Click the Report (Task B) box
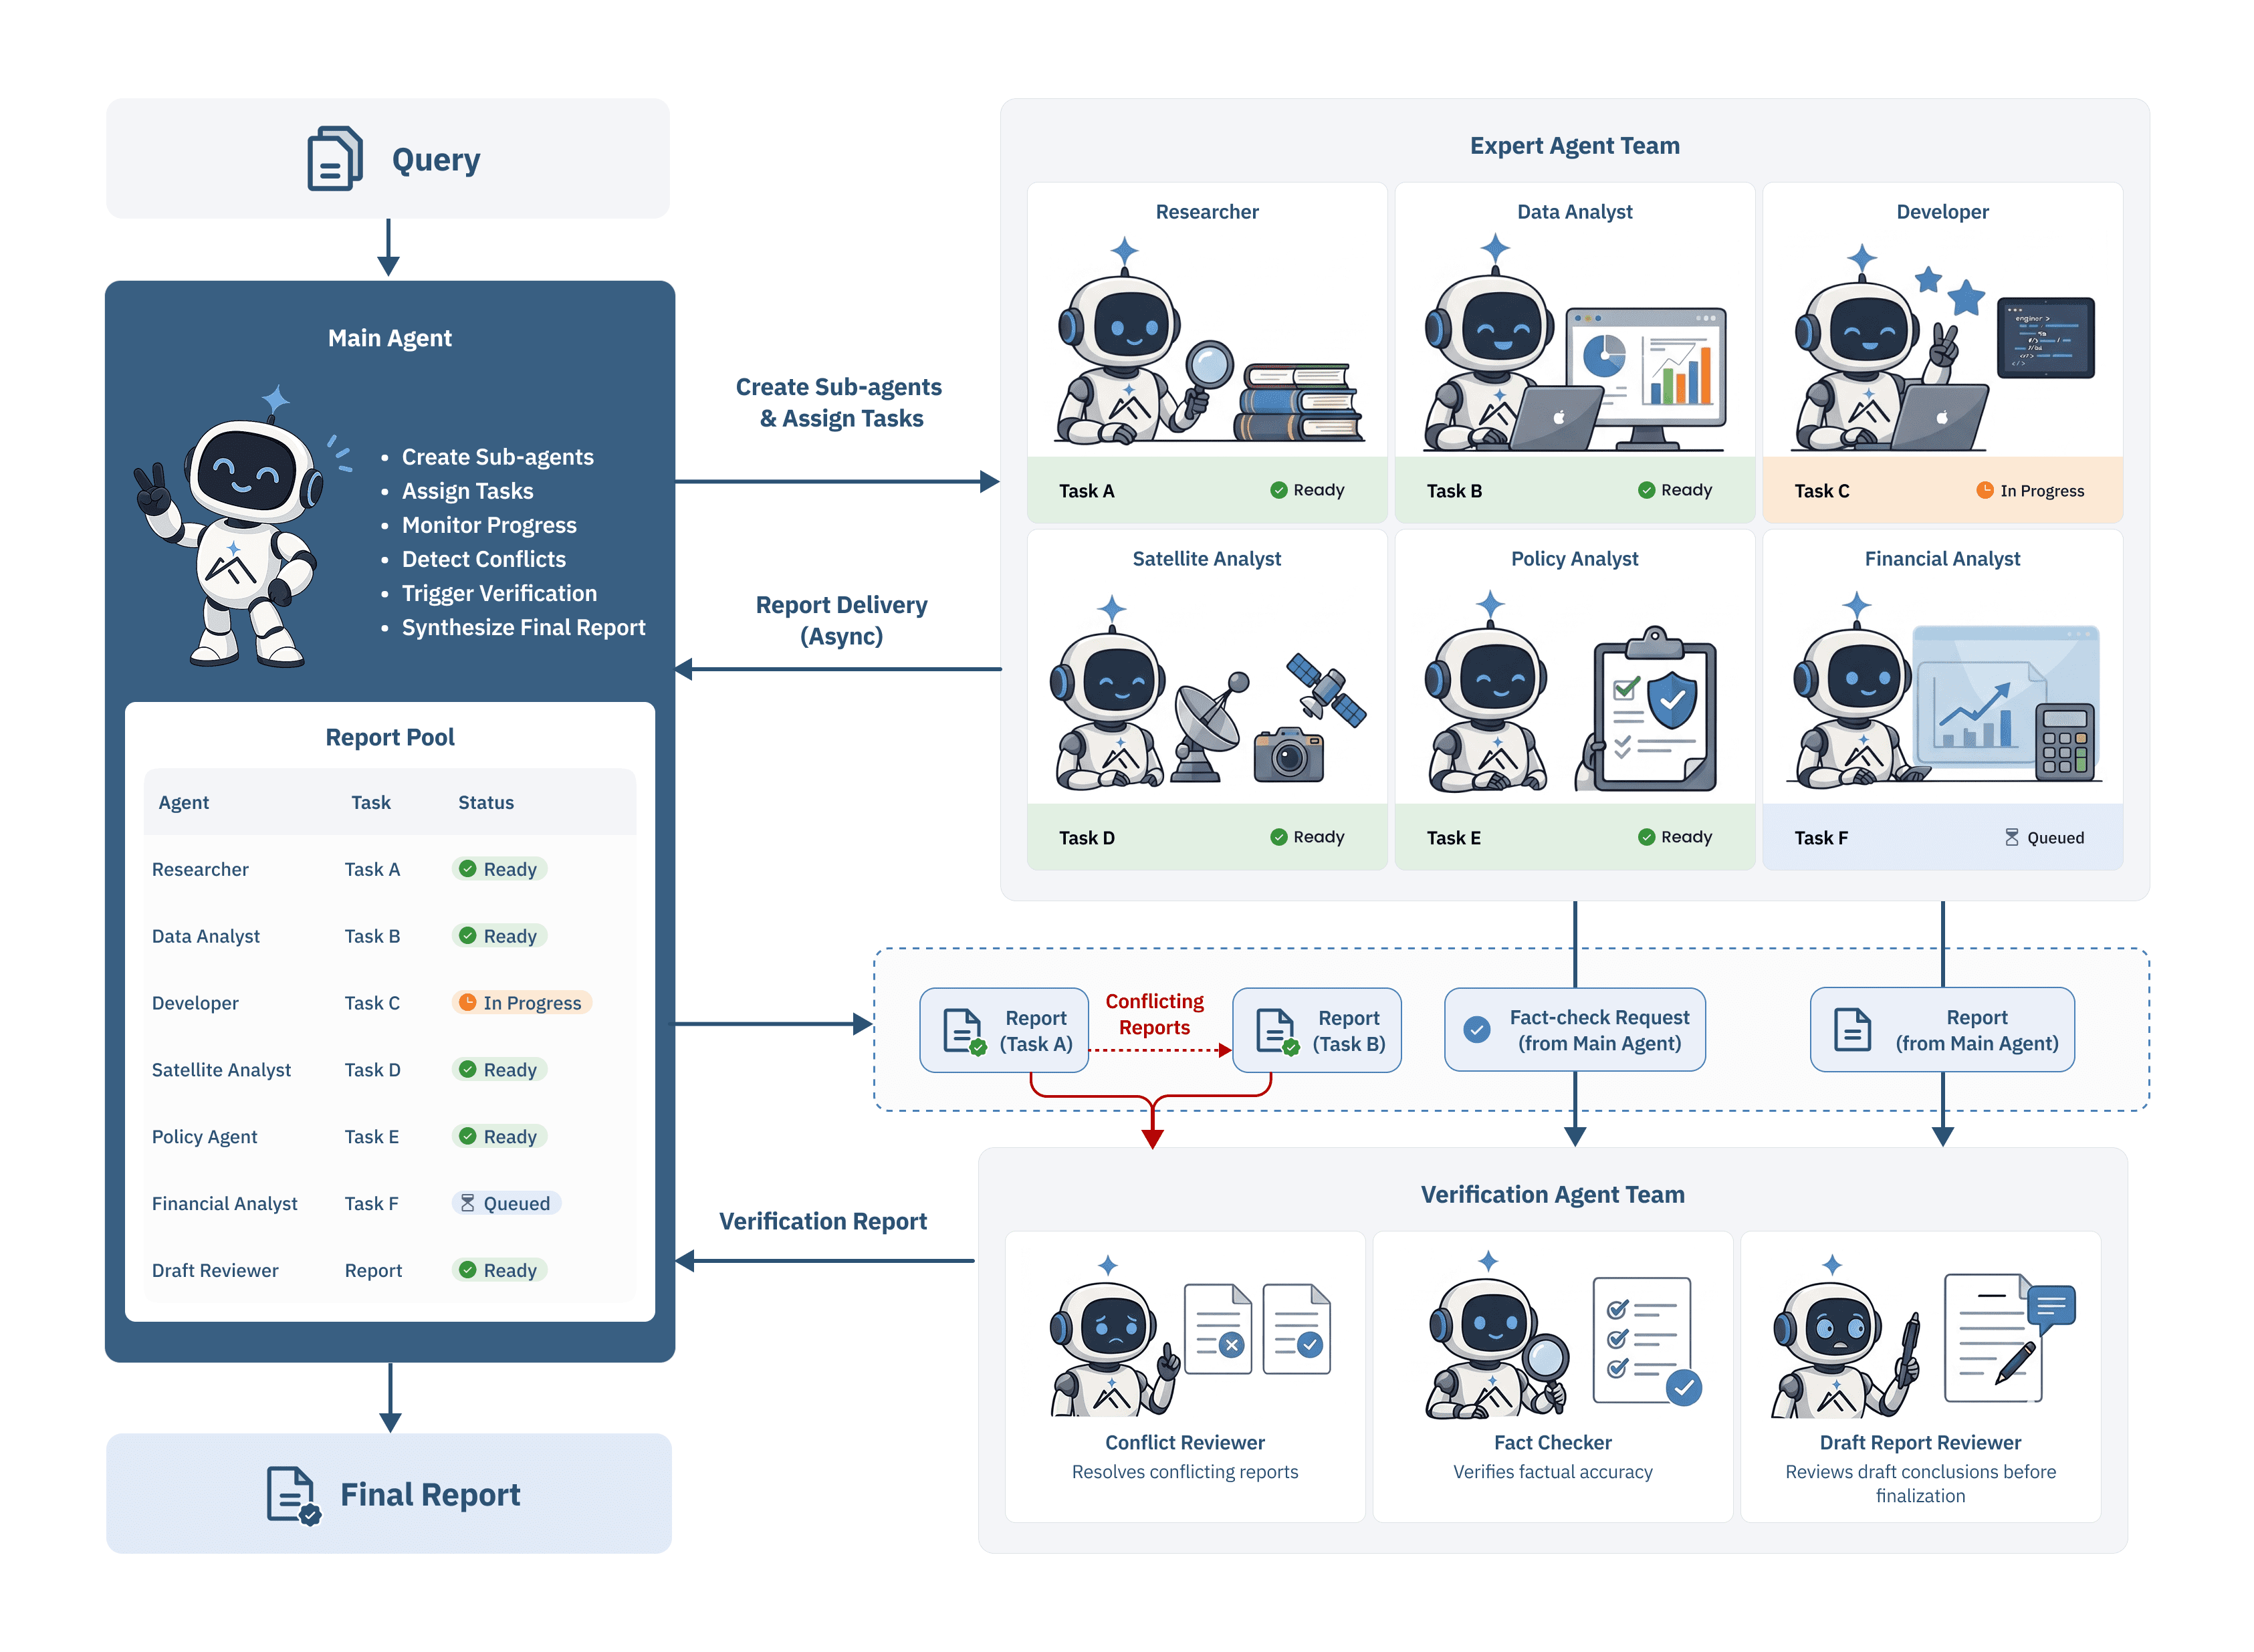This screenshot has height=1652, width=2254. pos(1317,1031)
